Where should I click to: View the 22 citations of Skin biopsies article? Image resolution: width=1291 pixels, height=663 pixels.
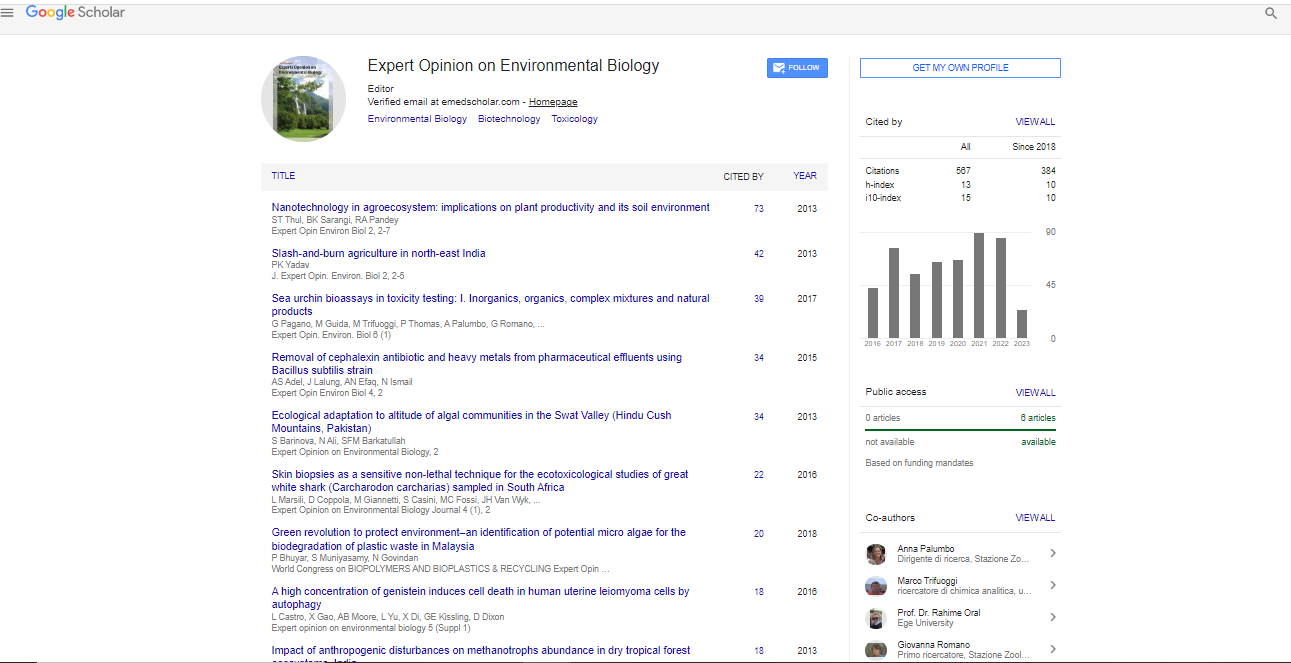pyautogui.click(x=759, y=475)
